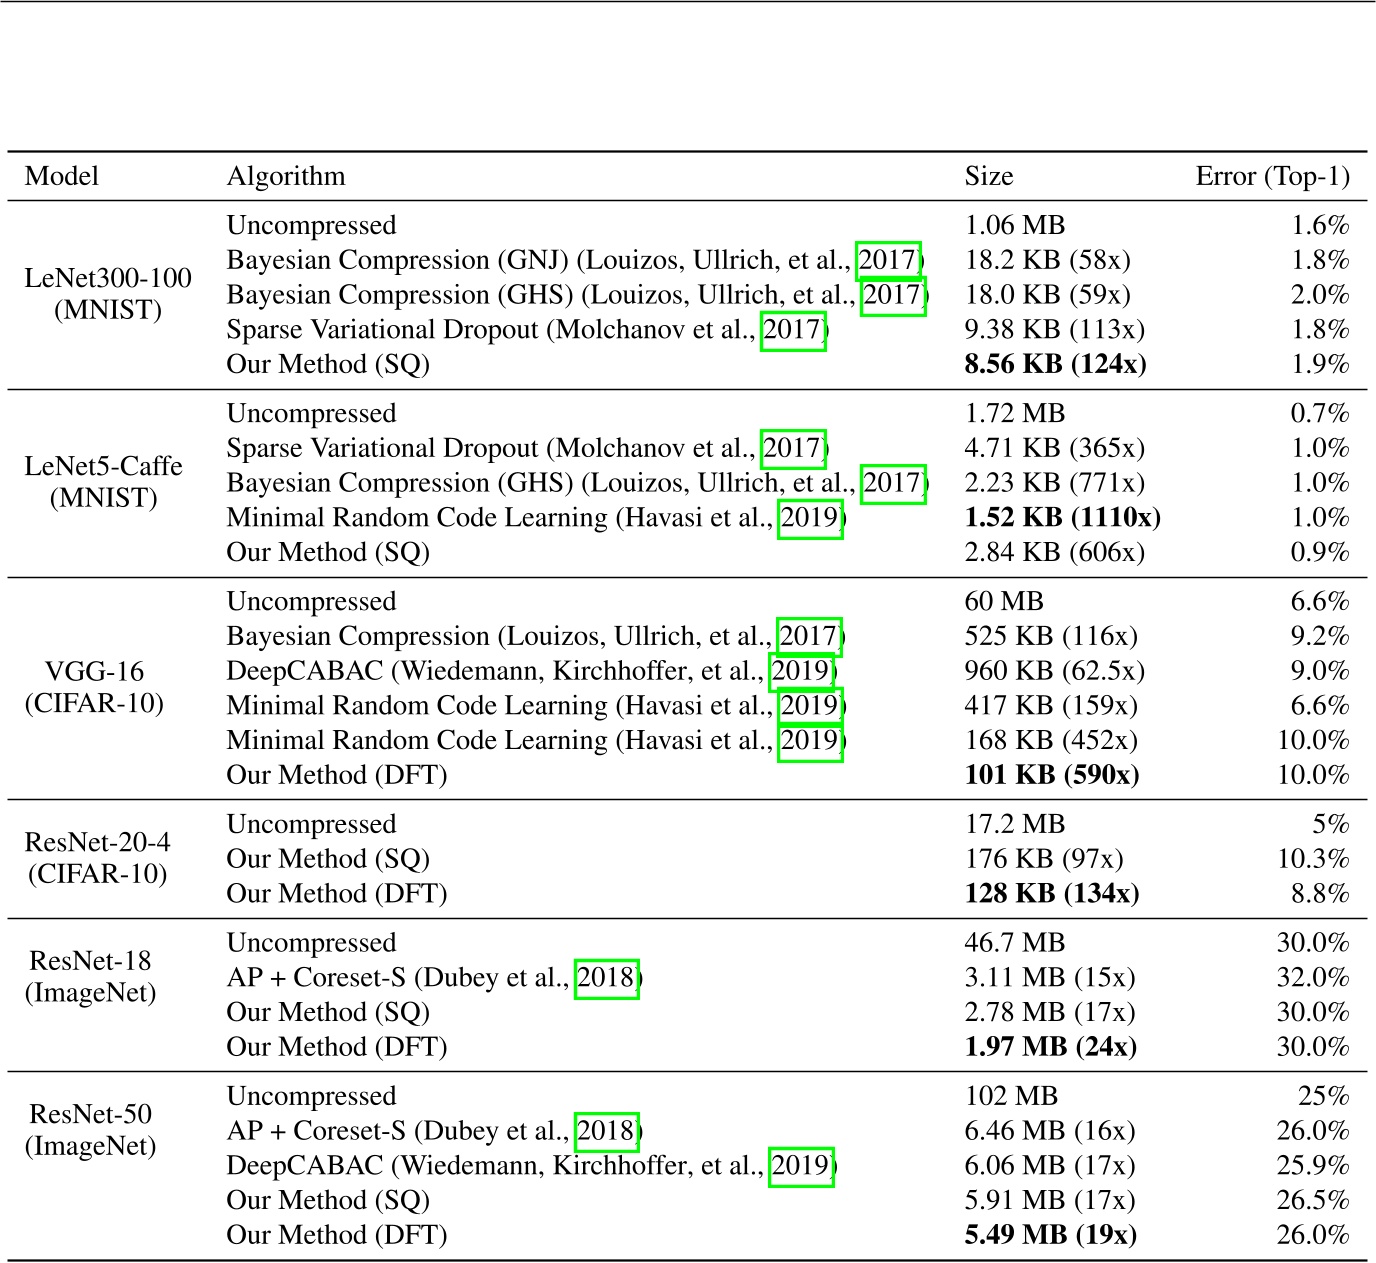The height and width of the screenshot is (1263, 1376).
Task: Open 2019 Havasi citation on the 417 KB row
Action: [809, 706]
